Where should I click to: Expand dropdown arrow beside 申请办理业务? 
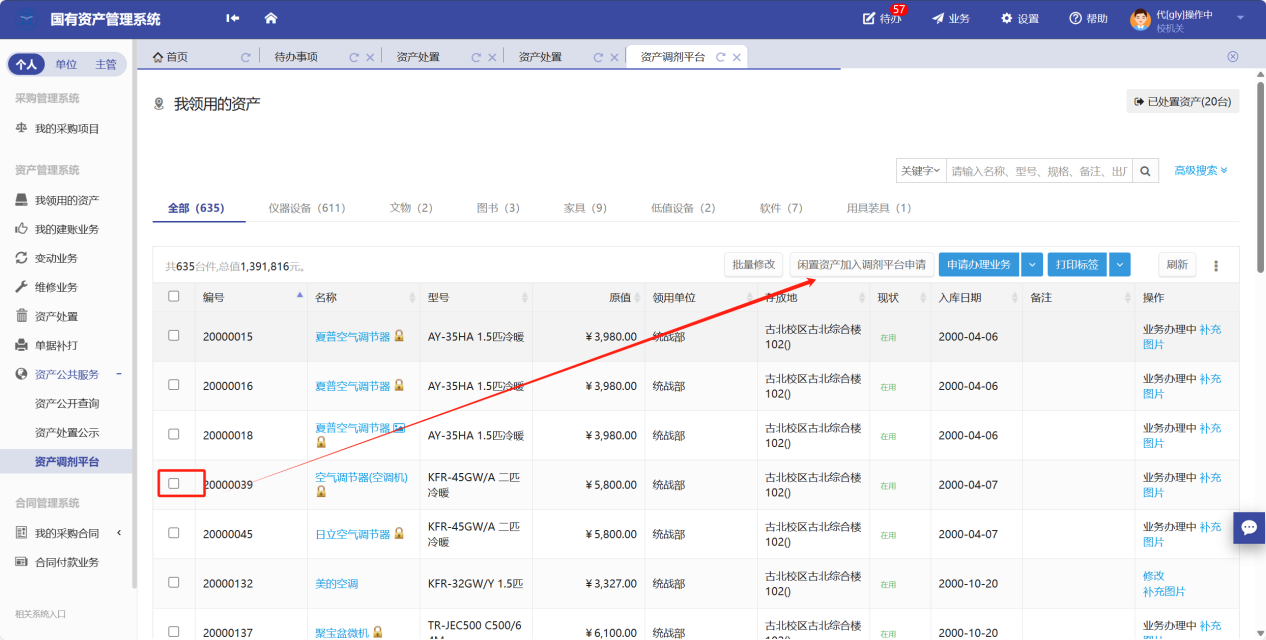pos(1032,265)
